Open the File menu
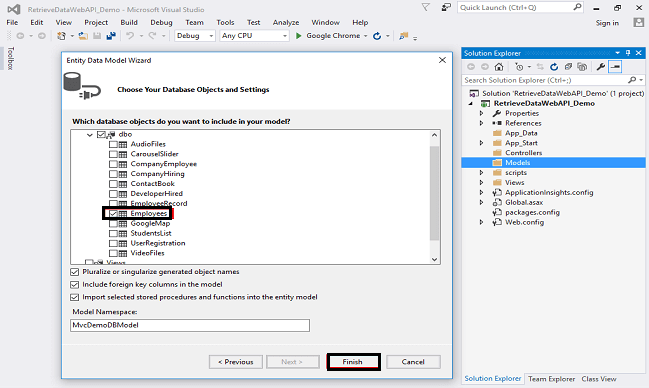This screenshot has width=649, height=388. point(12,22)
